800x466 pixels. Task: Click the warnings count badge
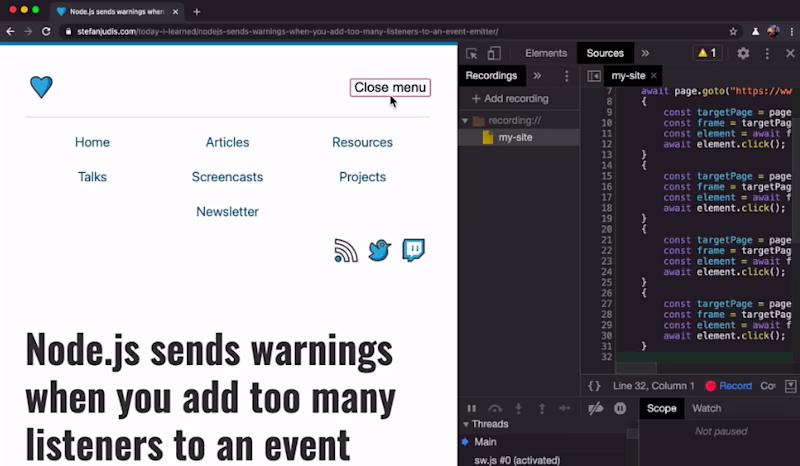tap(707, 53)
